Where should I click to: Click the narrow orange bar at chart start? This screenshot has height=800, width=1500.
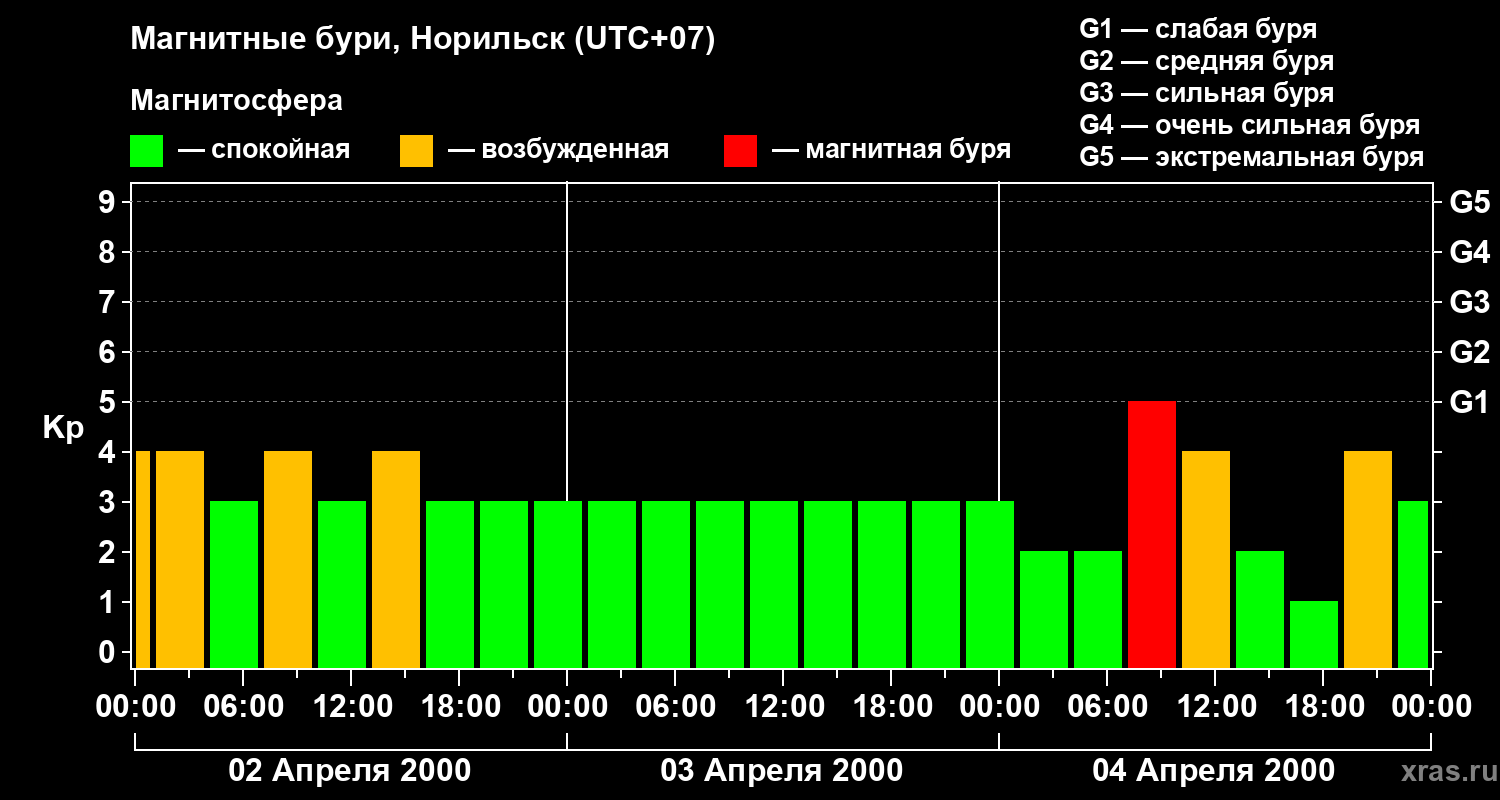coord(142,559)
